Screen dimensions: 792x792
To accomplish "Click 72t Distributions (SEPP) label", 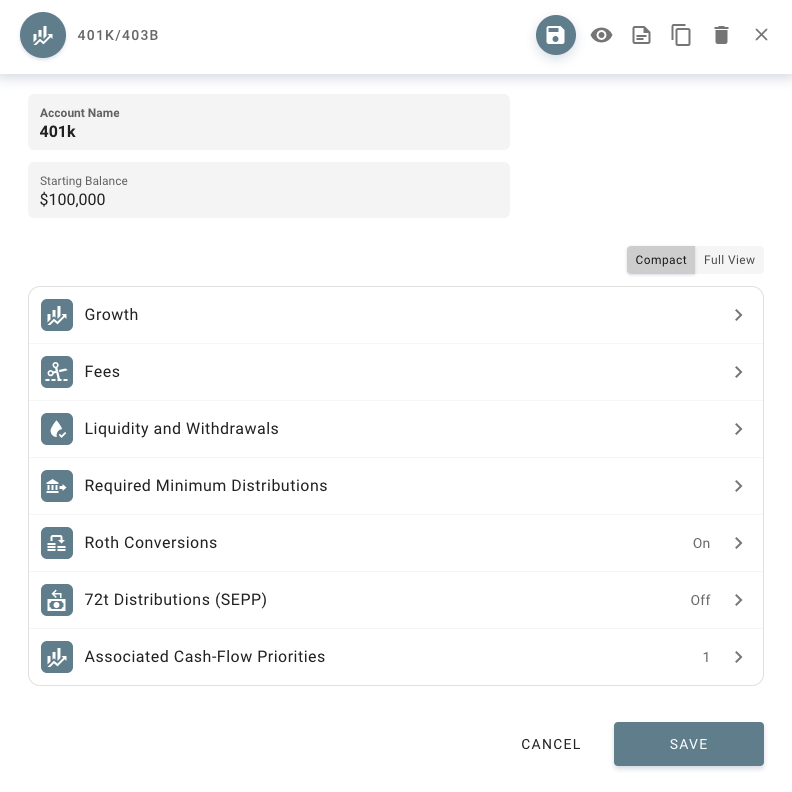I will (x=176, y=600).
